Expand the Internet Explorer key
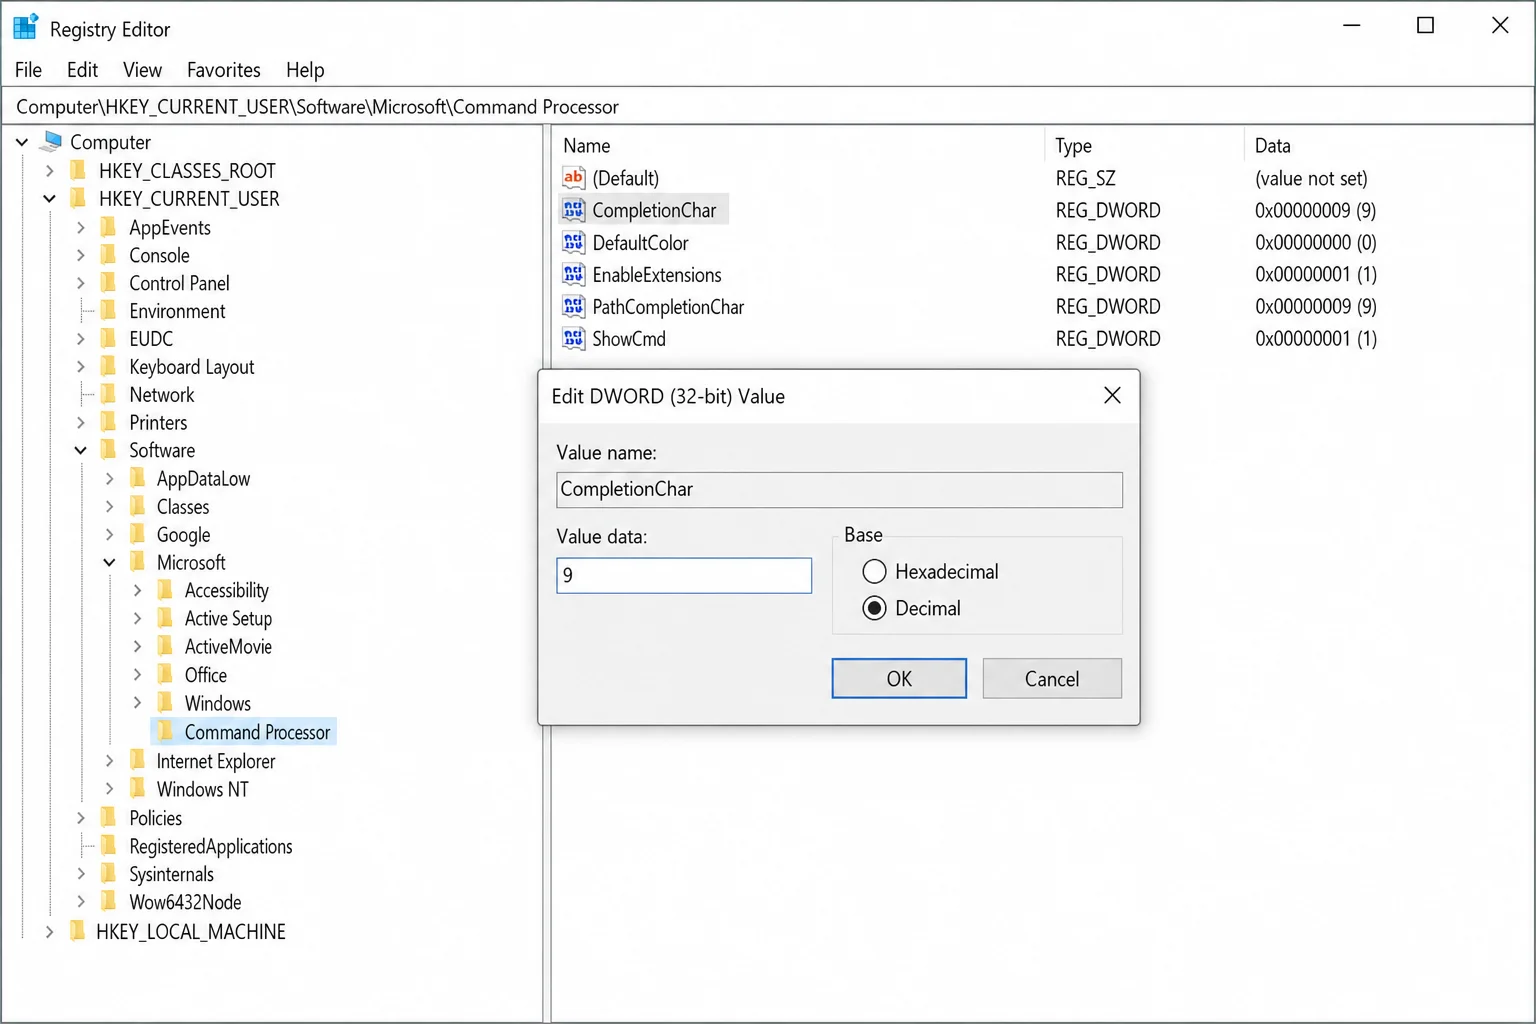Image resolution: width=1536 pixels, height=1024 pixels. [110, 761]
